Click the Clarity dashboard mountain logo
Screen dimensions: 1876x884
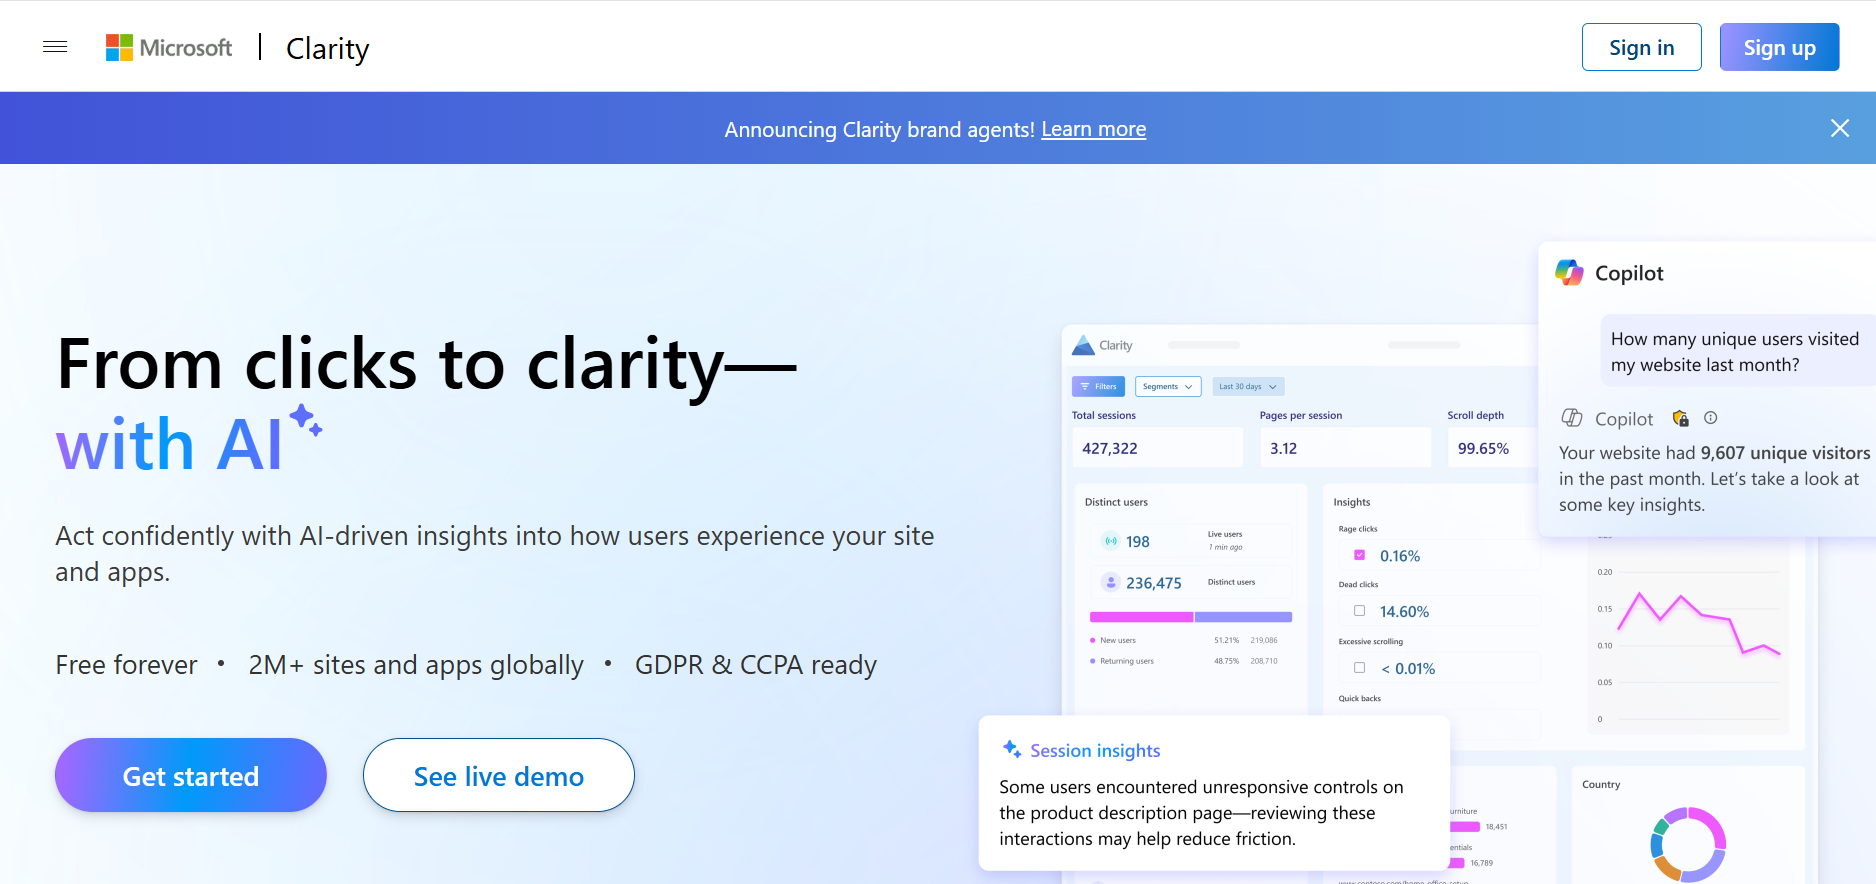click(x=1083, y=346)
